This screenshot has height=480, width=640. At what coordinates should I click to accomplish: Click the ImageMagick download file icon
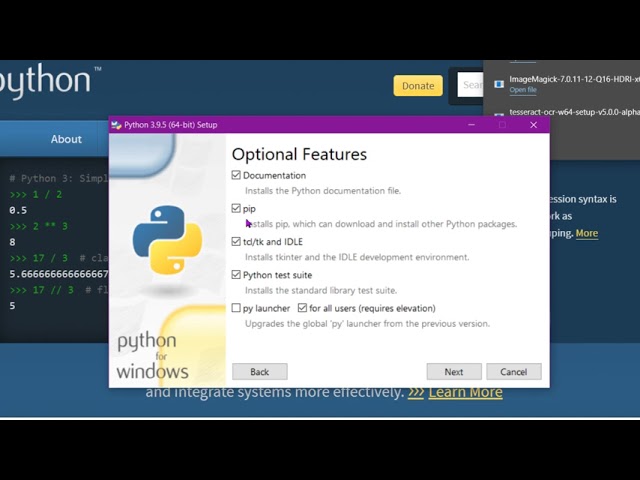coord(499,84)
